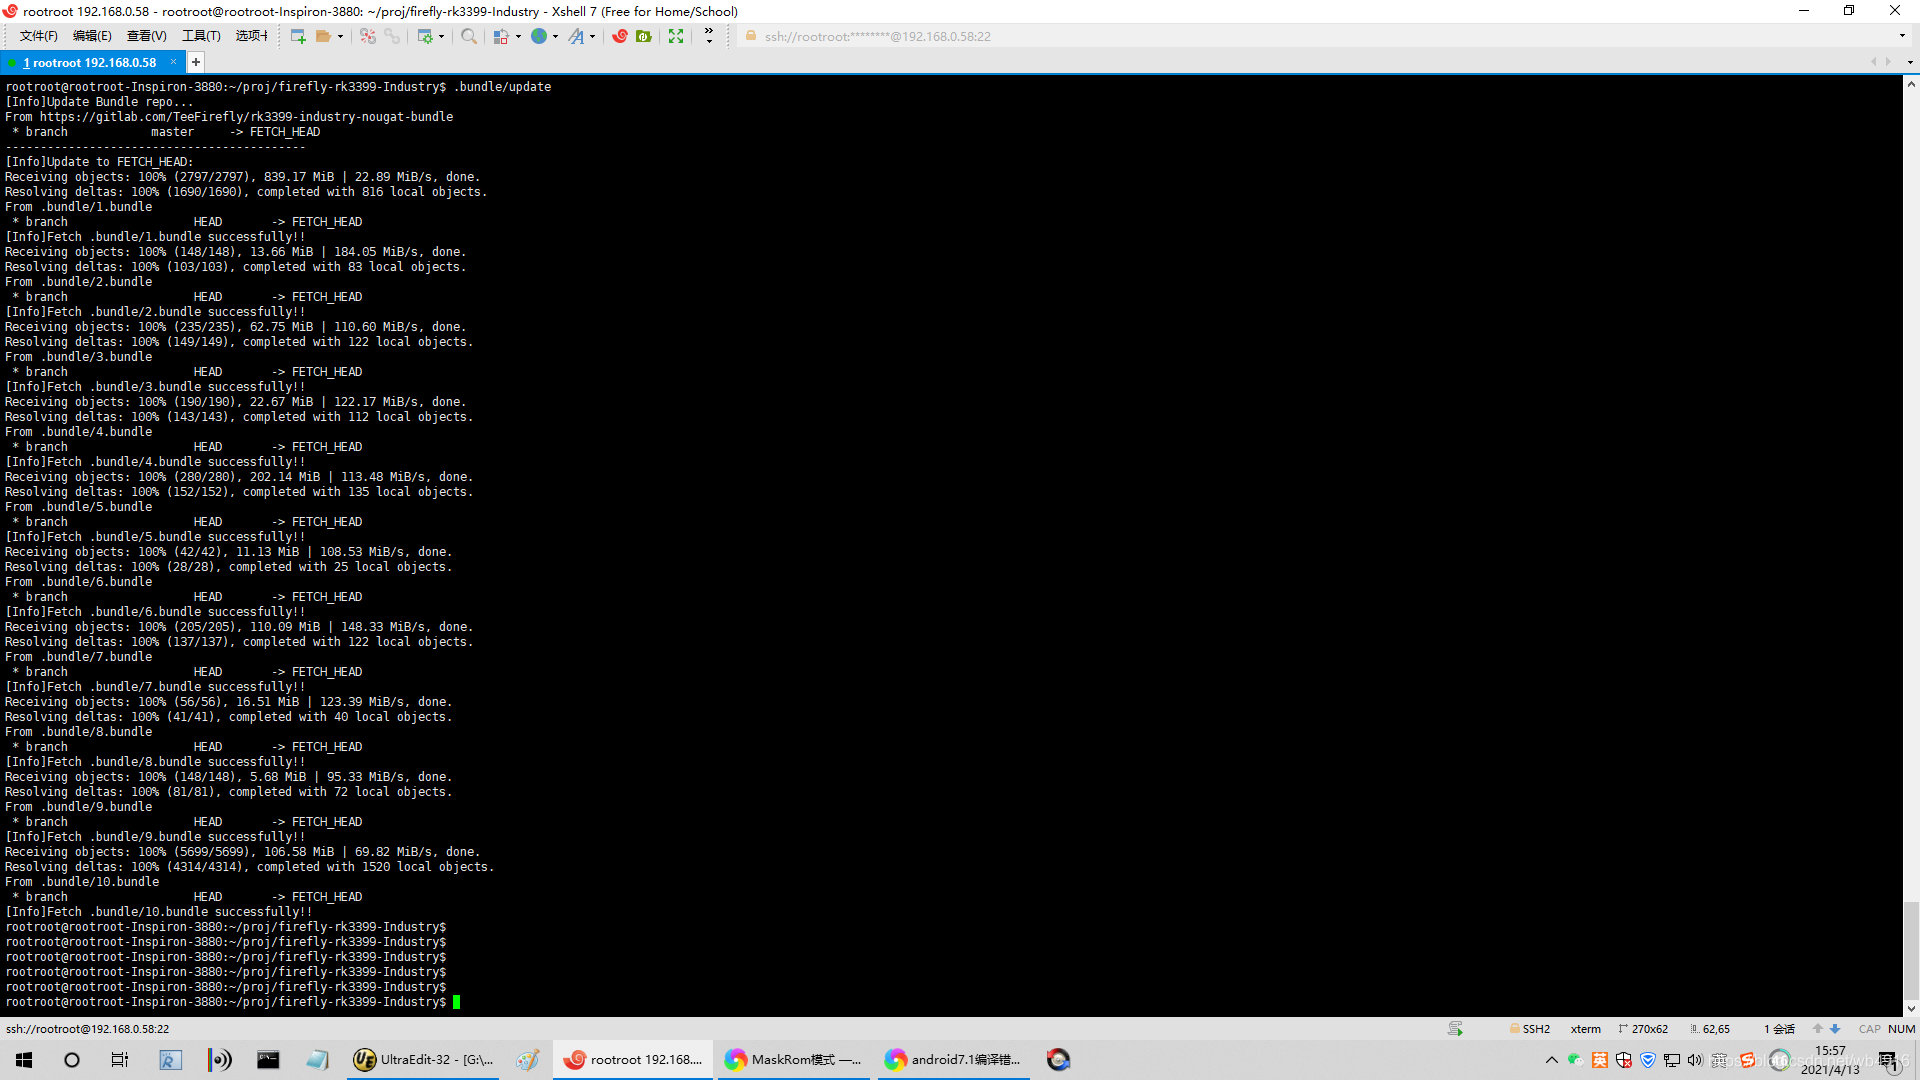Click the red Xmanager swirl toolbar icon
Screen dimensions: 1920x1080
pyautogui.click(x=620, y=36)
